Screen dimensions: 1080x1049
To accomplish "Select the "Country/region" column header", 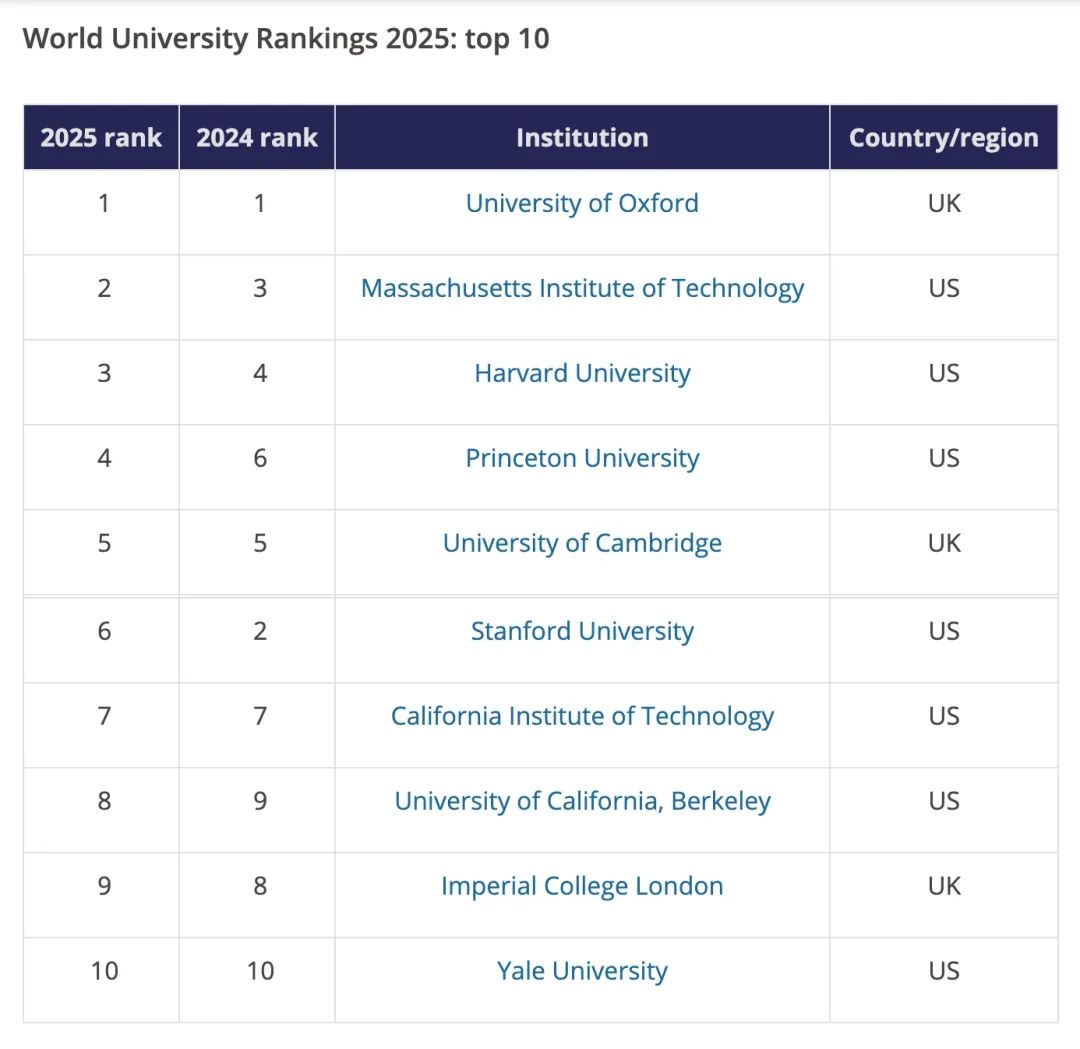I will tap(944, 138).
